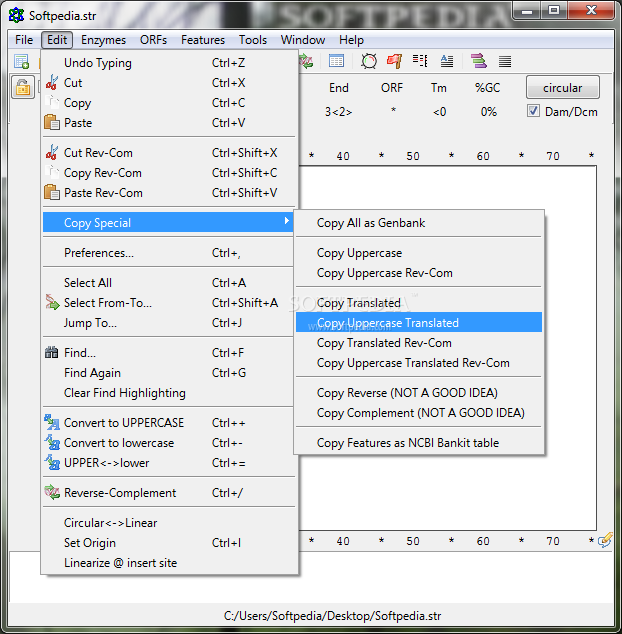Screen dimensions: 622x634
Task: Open the ORFs menu
Action: 153,40
